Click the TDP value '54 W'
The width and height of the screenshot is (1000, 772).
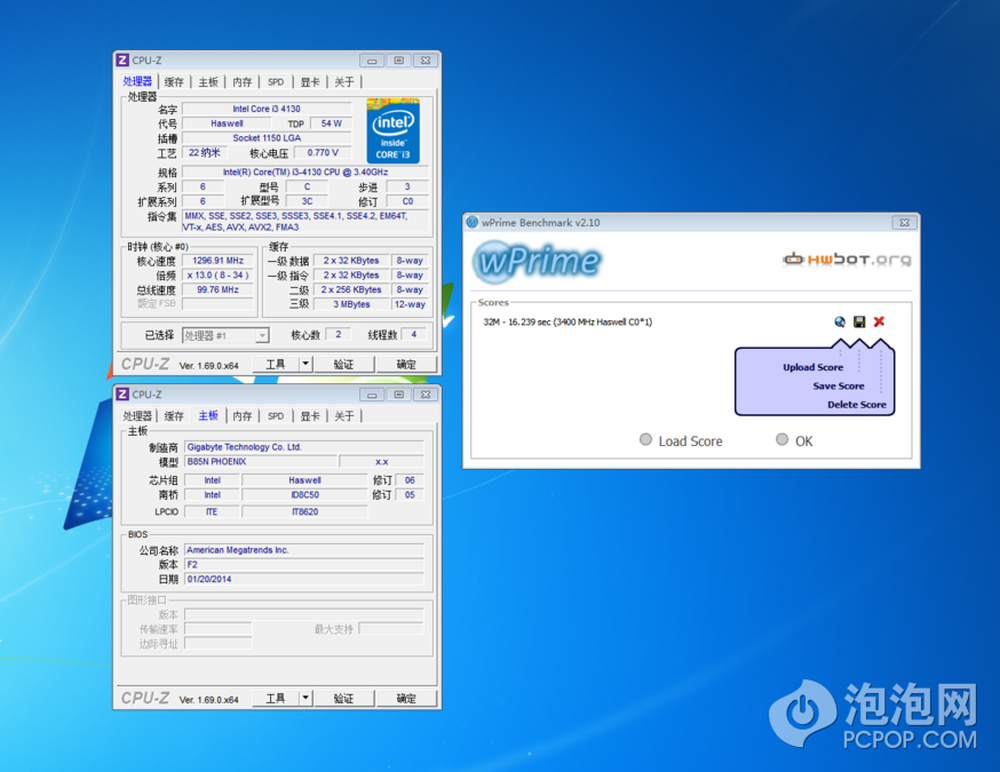[331, 123]
